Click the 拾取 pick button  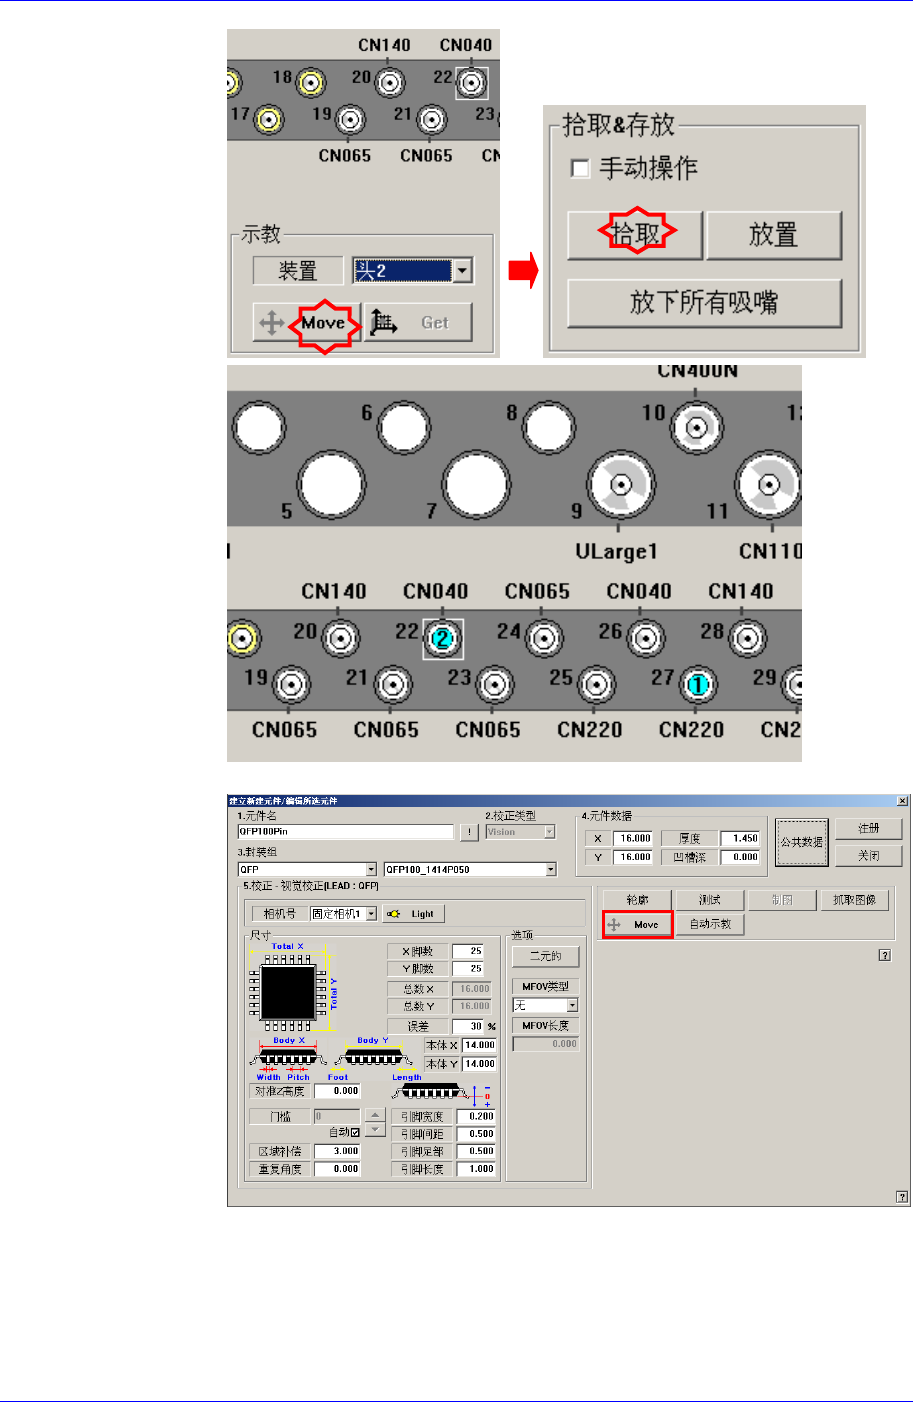[x=636, y=235]
